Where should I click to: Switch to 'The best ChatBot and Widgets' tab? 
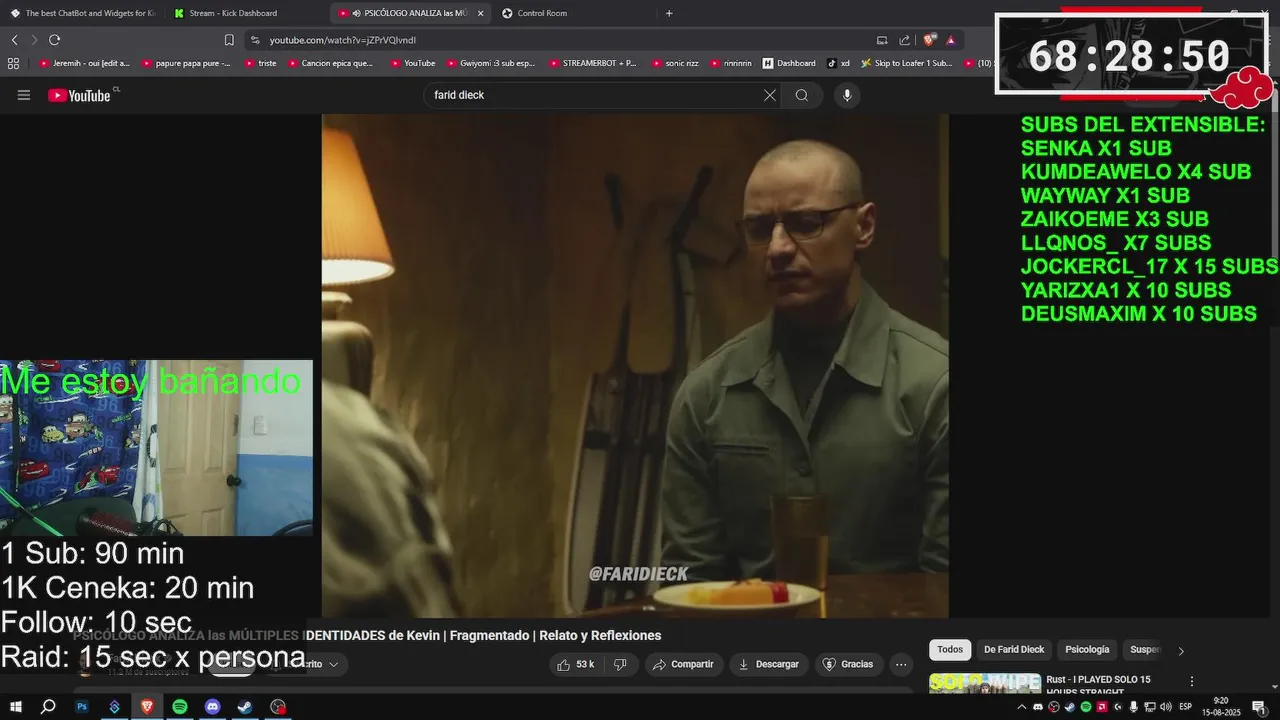[x=82, y=13]
